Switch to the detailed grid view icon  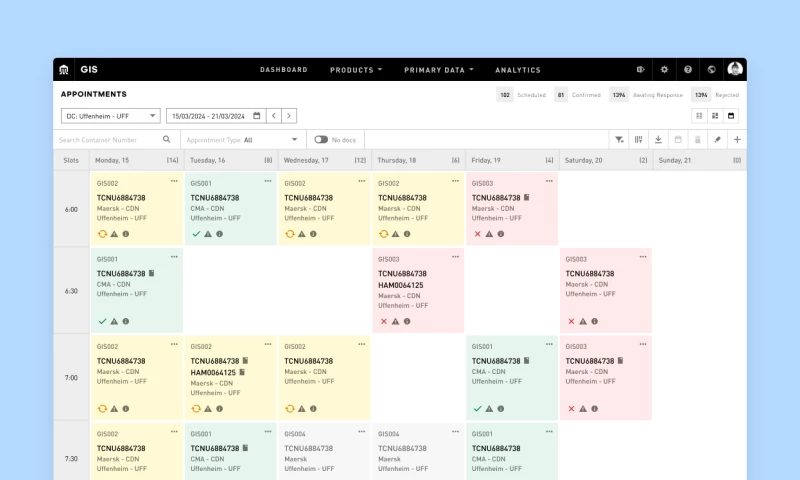click(x=715, y=116)
